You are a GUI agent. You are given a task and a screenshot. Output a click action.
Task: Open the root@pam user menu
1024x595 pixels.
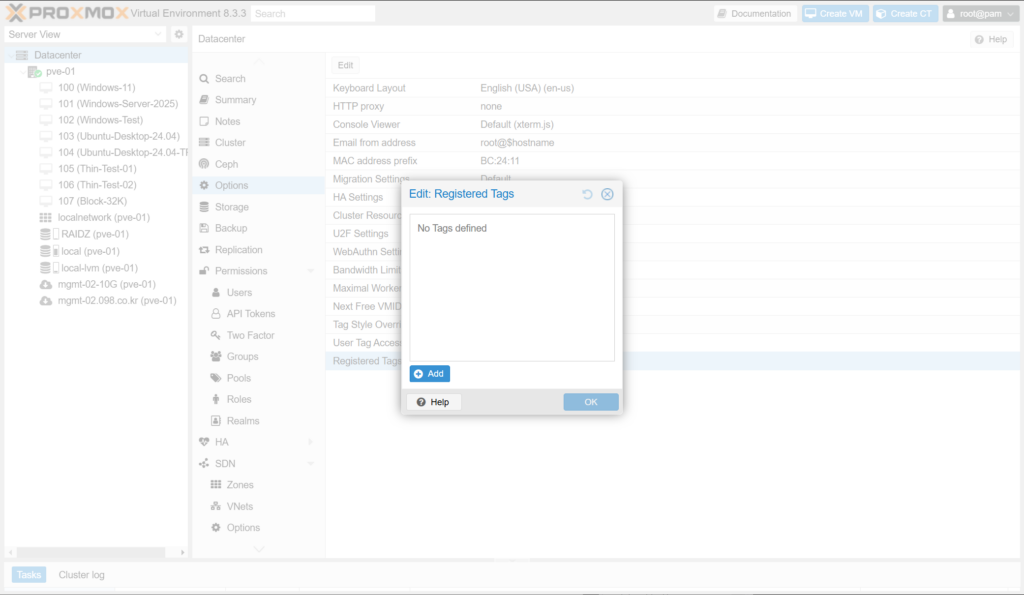tap(980, 14)
